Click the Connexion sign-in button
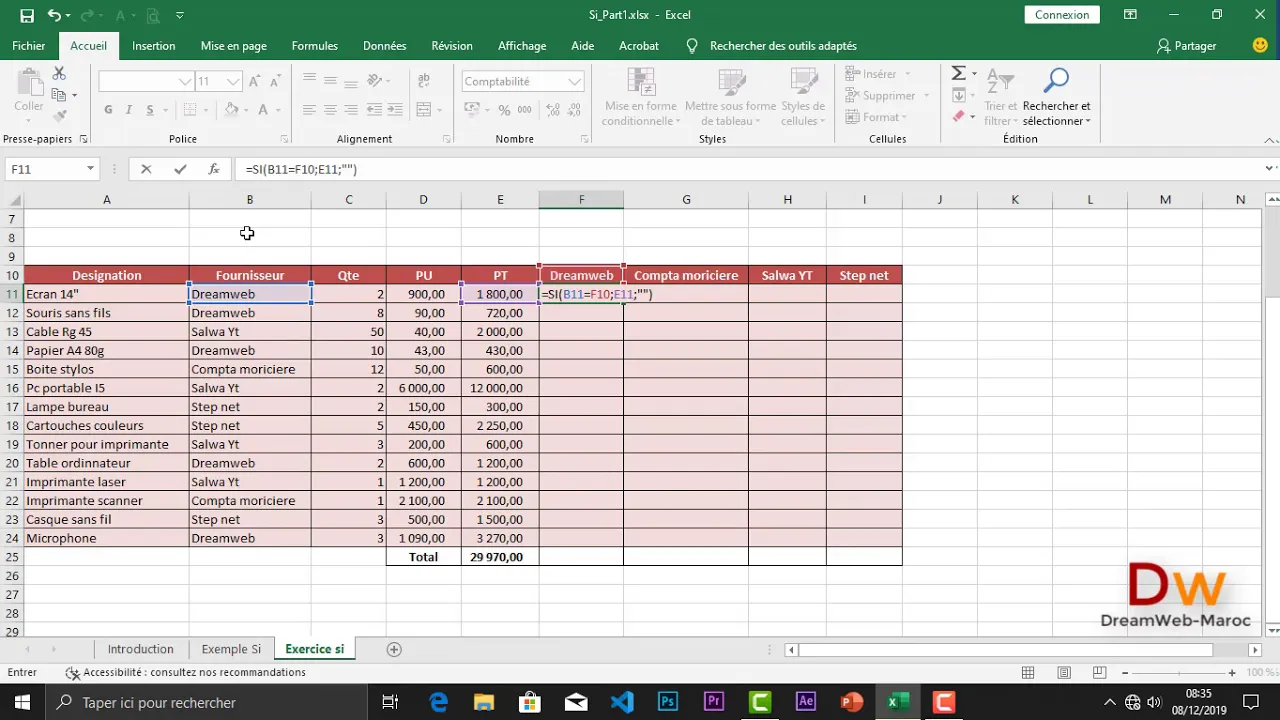 pos(1062,15)
